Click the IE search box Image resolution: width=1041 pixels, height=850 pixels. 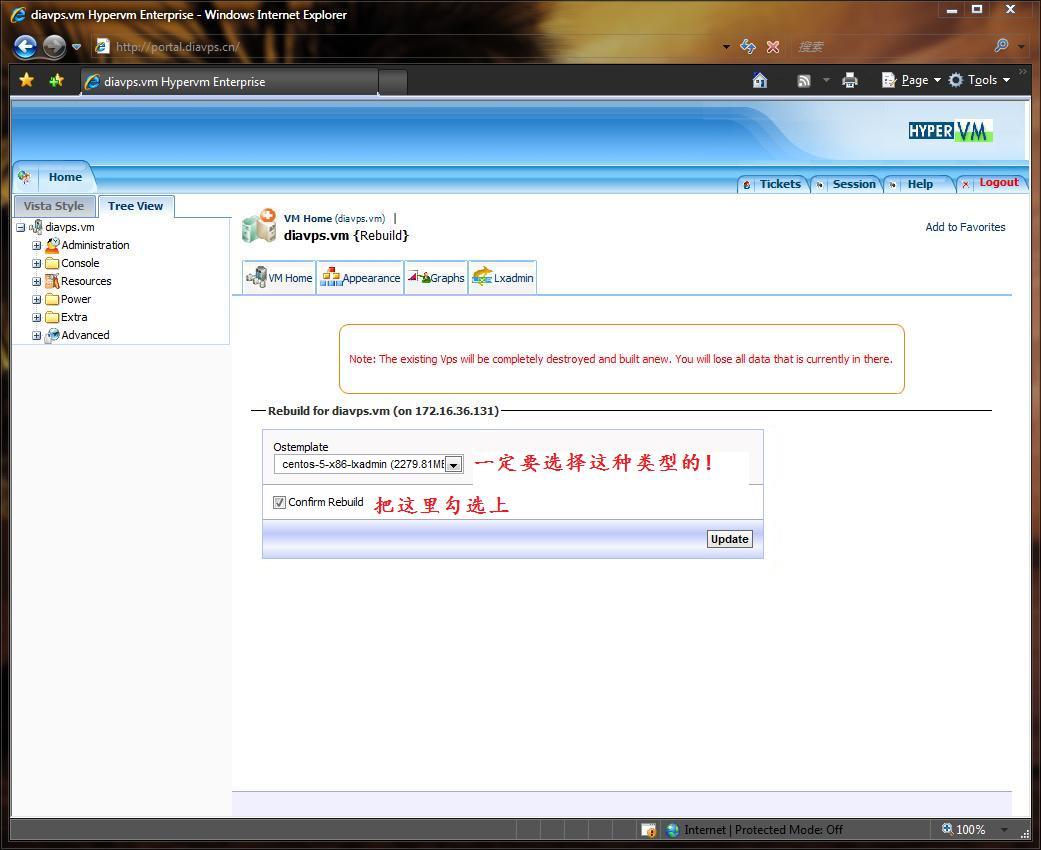(x=890, y=46)
